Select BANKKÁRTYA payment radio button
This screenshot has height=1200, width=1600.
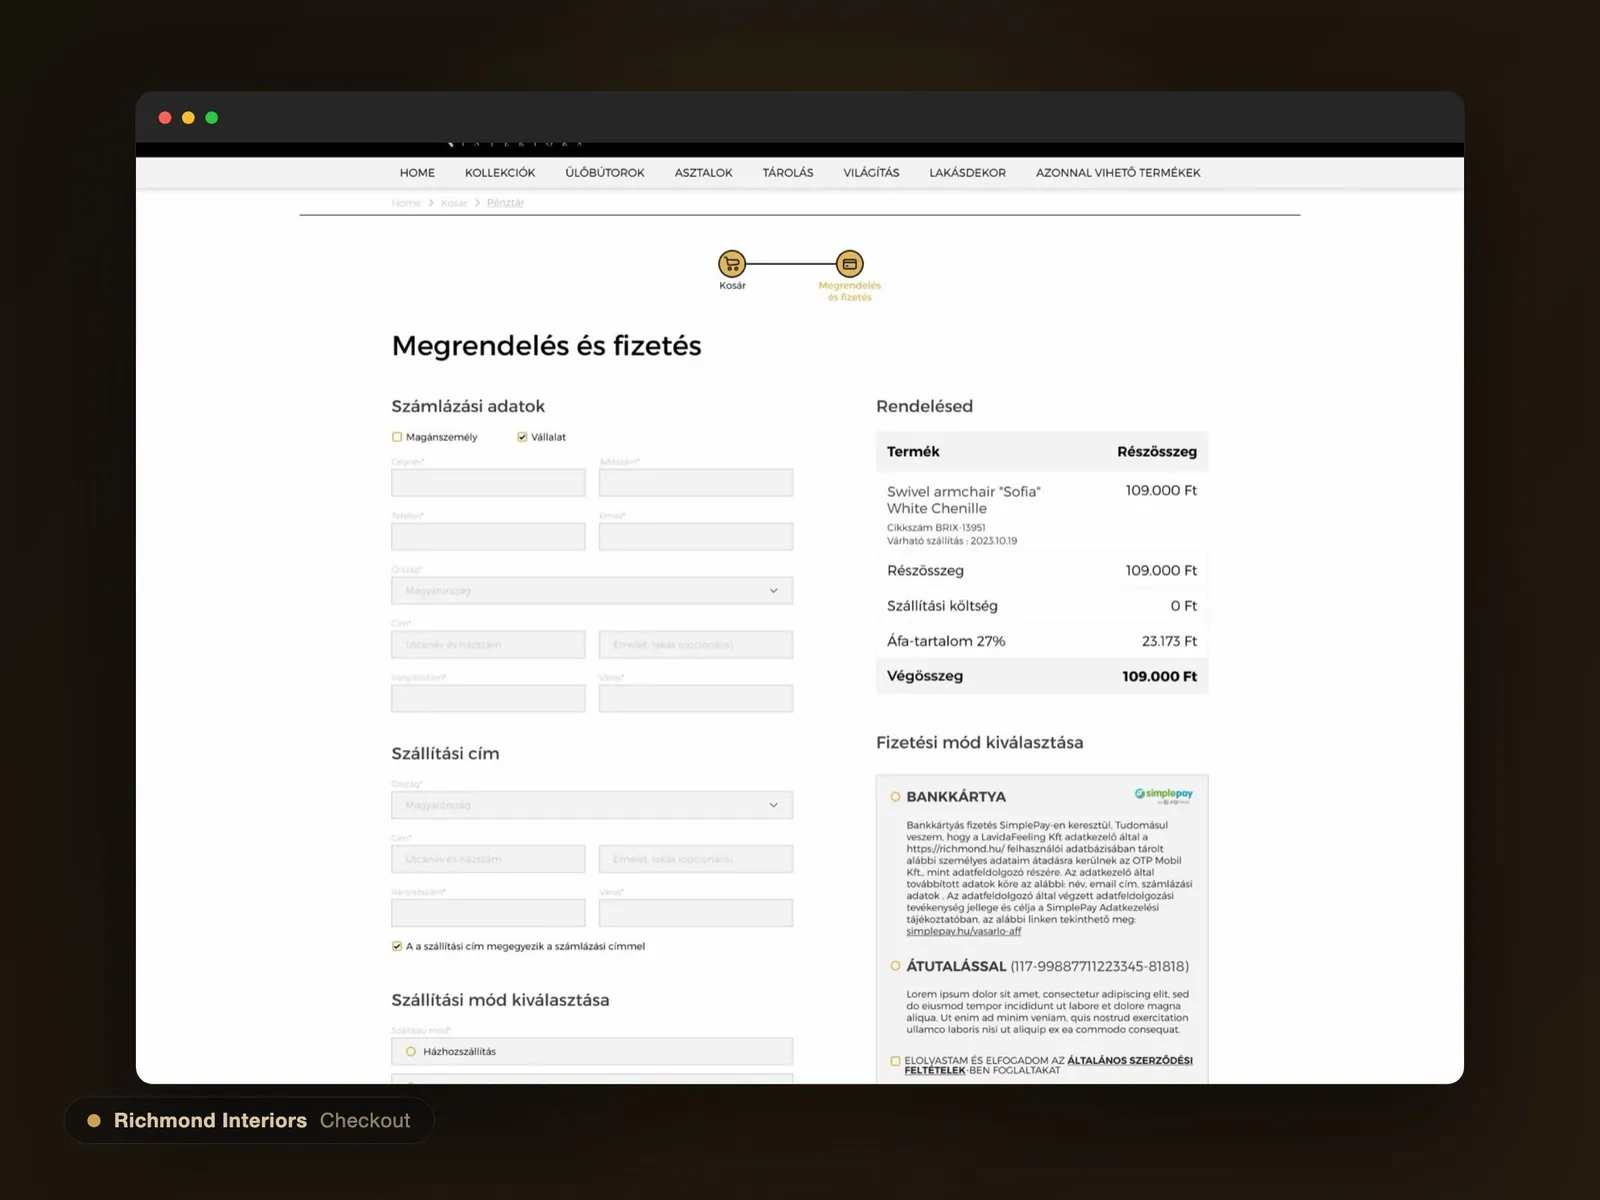click(895, 797)
